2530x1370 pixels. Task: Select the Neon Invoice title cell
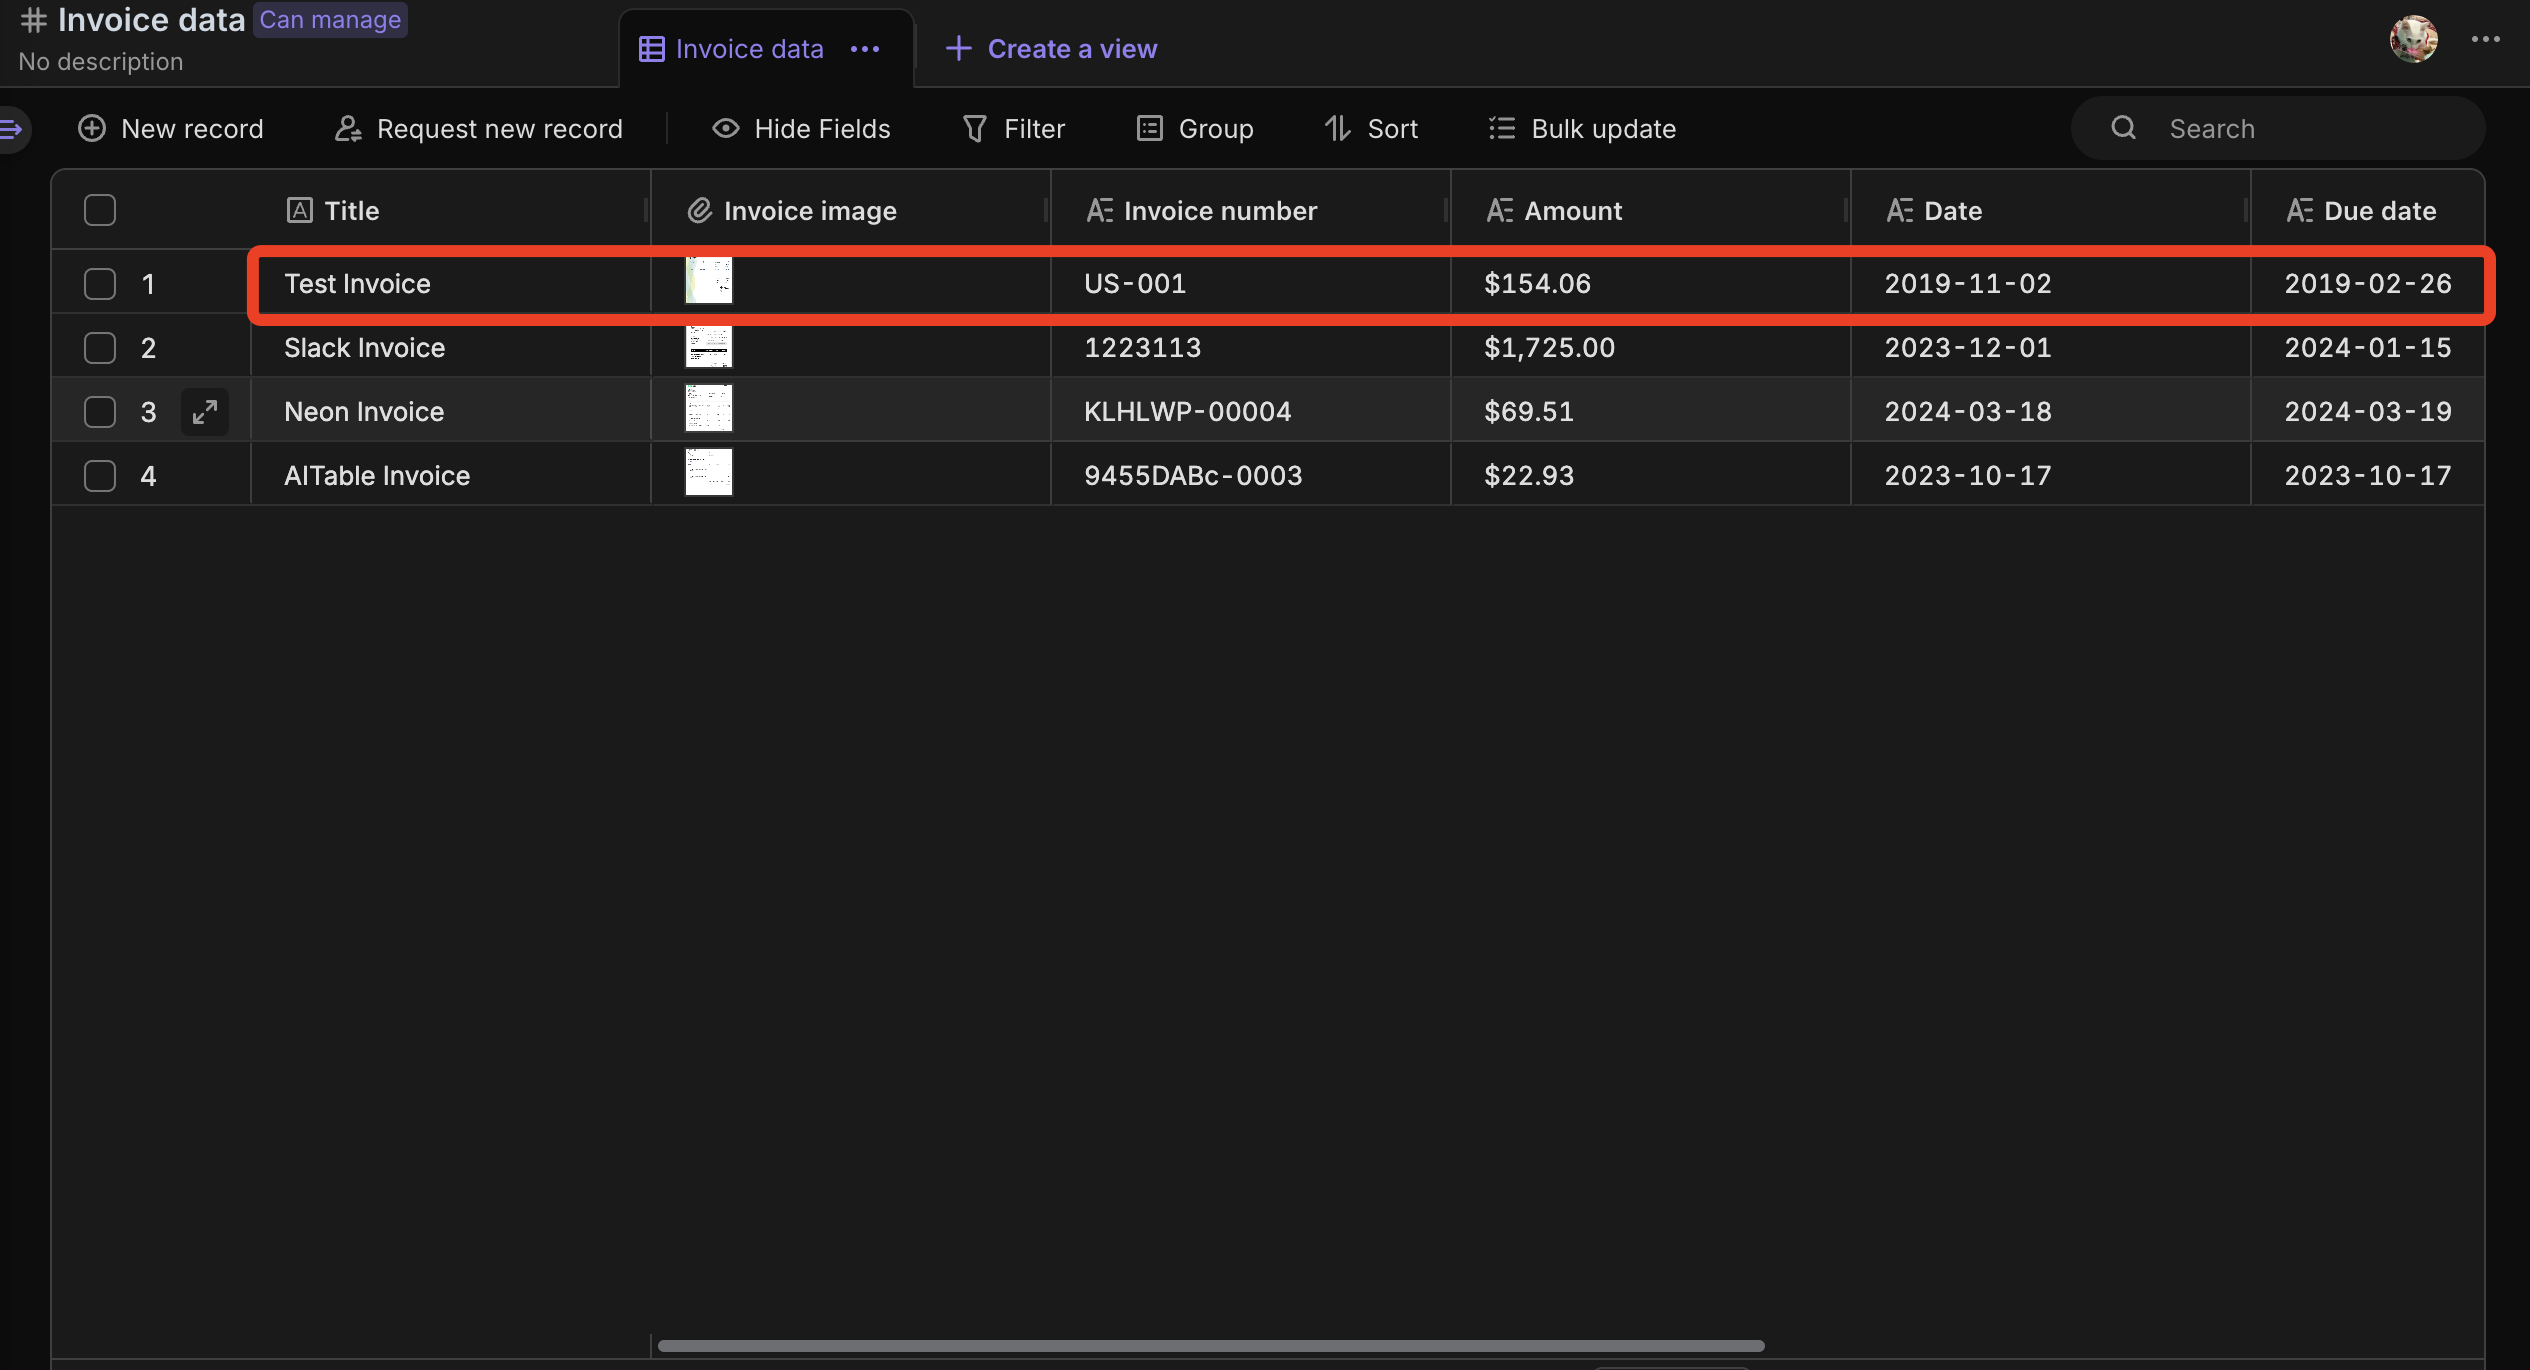pos(451,412)
